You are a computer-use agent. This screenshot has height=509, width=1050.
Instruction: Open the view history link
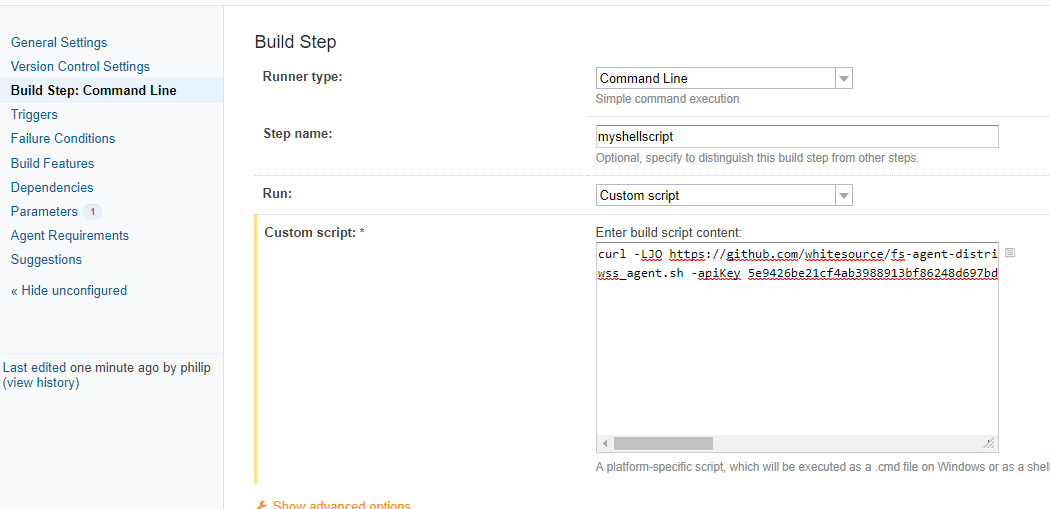pyautogui.click(x=41, y=383)
